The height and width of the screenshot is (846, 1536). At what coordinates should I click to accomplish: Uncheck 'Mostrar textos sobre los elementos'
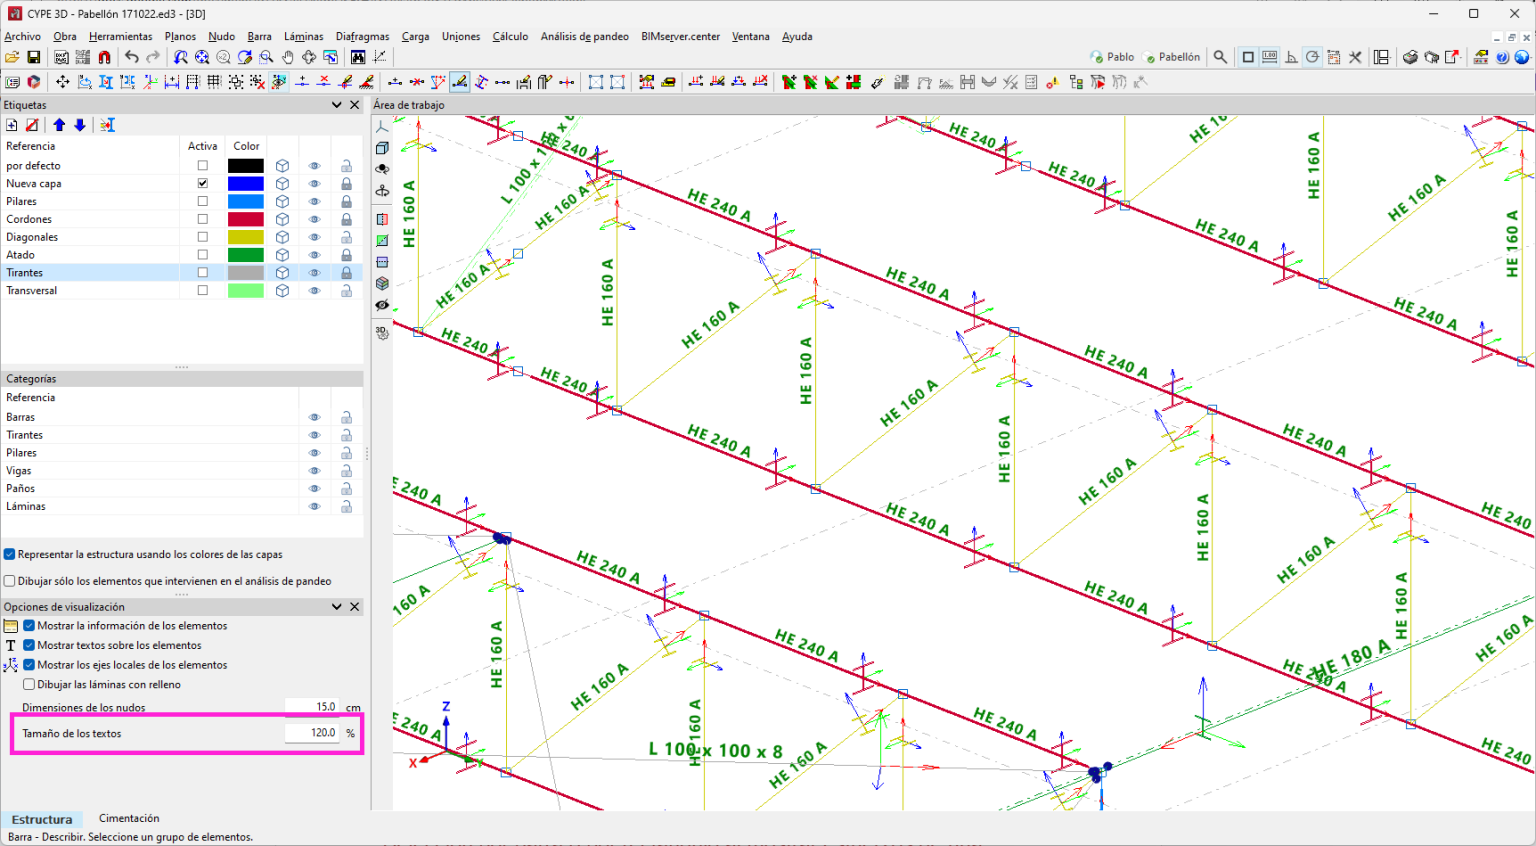[x=29, y=645]
